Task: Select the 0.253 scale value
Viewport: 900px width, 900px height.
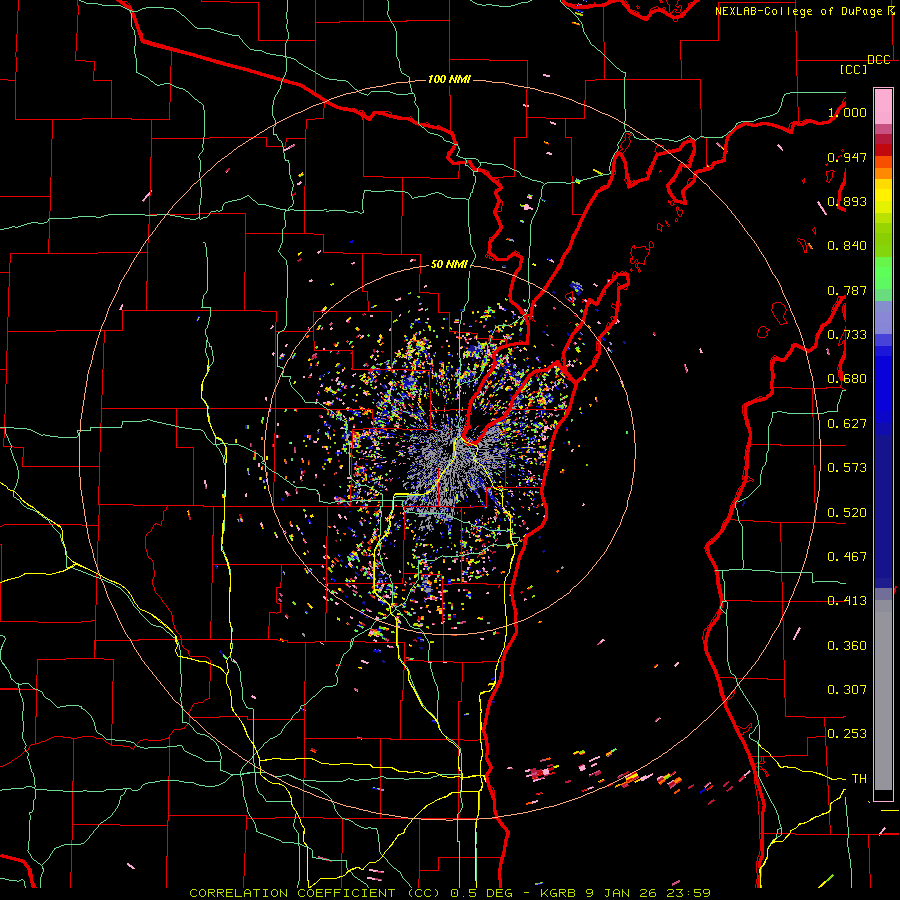Action: click(x=847, y=734)
